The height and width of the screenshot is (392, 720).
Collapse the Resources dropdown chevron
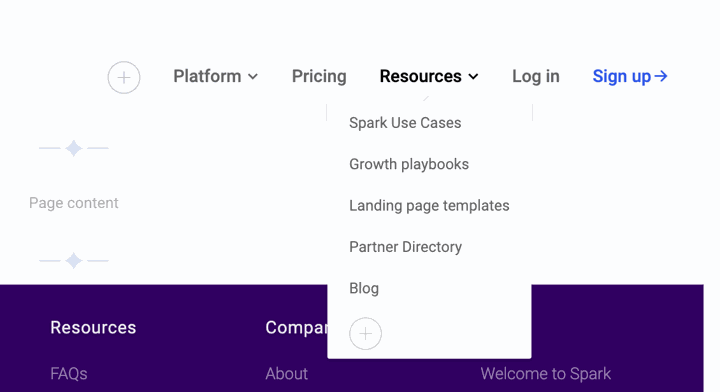[473, 77]
